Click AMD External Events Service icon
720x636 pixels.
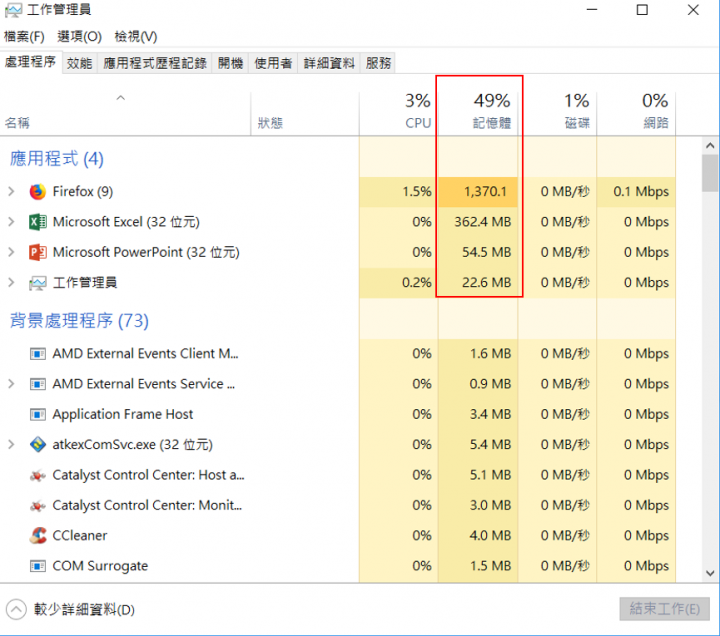[x=38, y=384]
